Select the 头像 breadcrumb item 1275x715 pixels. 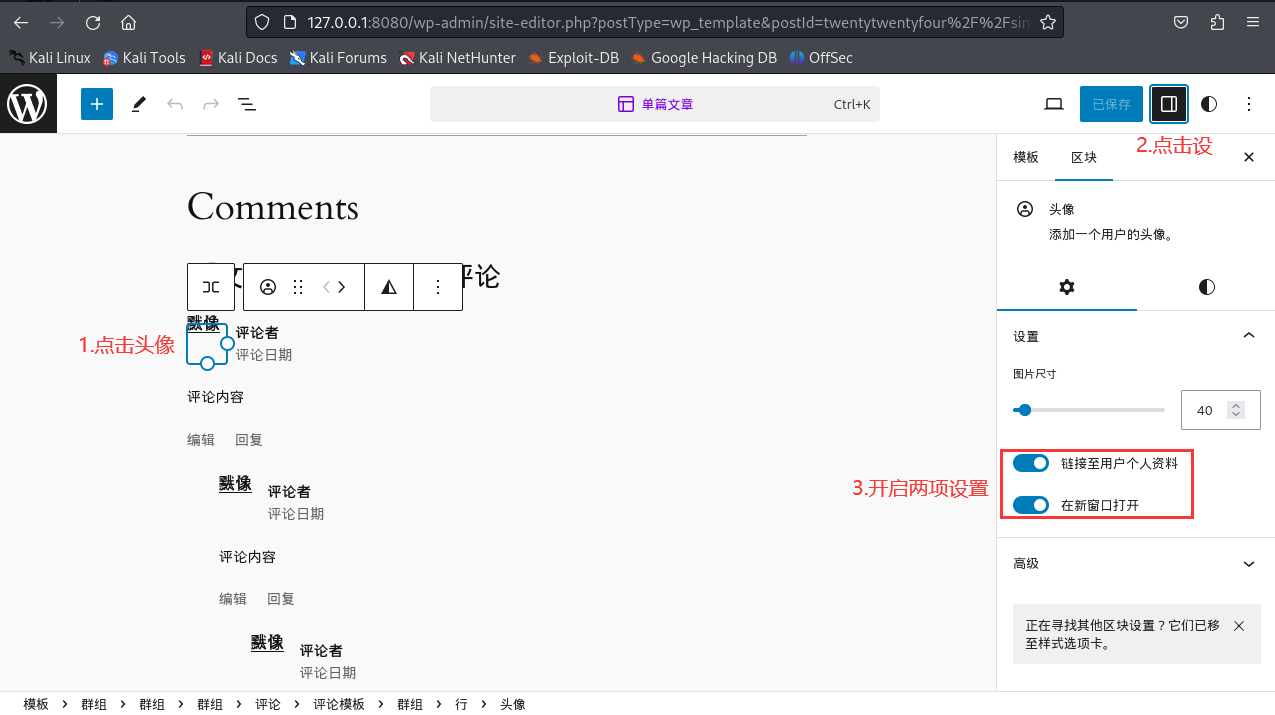pos(512,704)
